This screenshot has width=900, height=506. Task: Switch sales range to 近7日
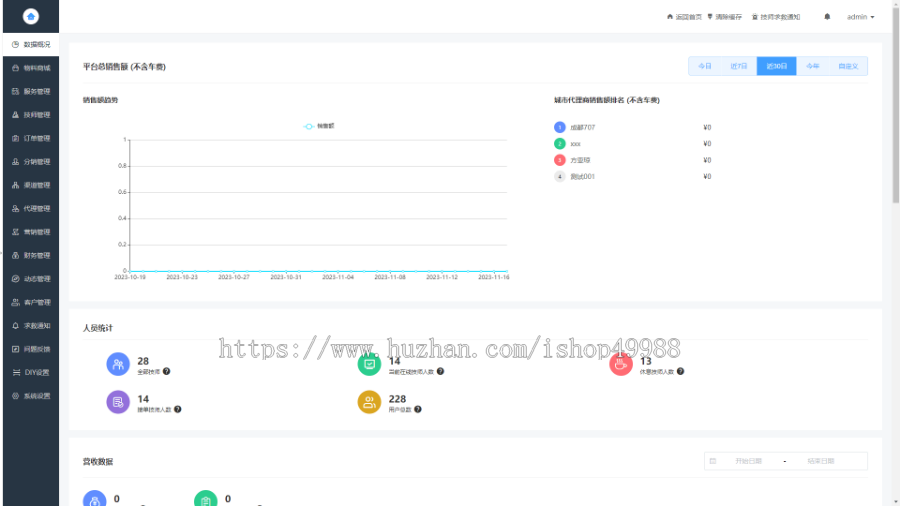(739, 66)
